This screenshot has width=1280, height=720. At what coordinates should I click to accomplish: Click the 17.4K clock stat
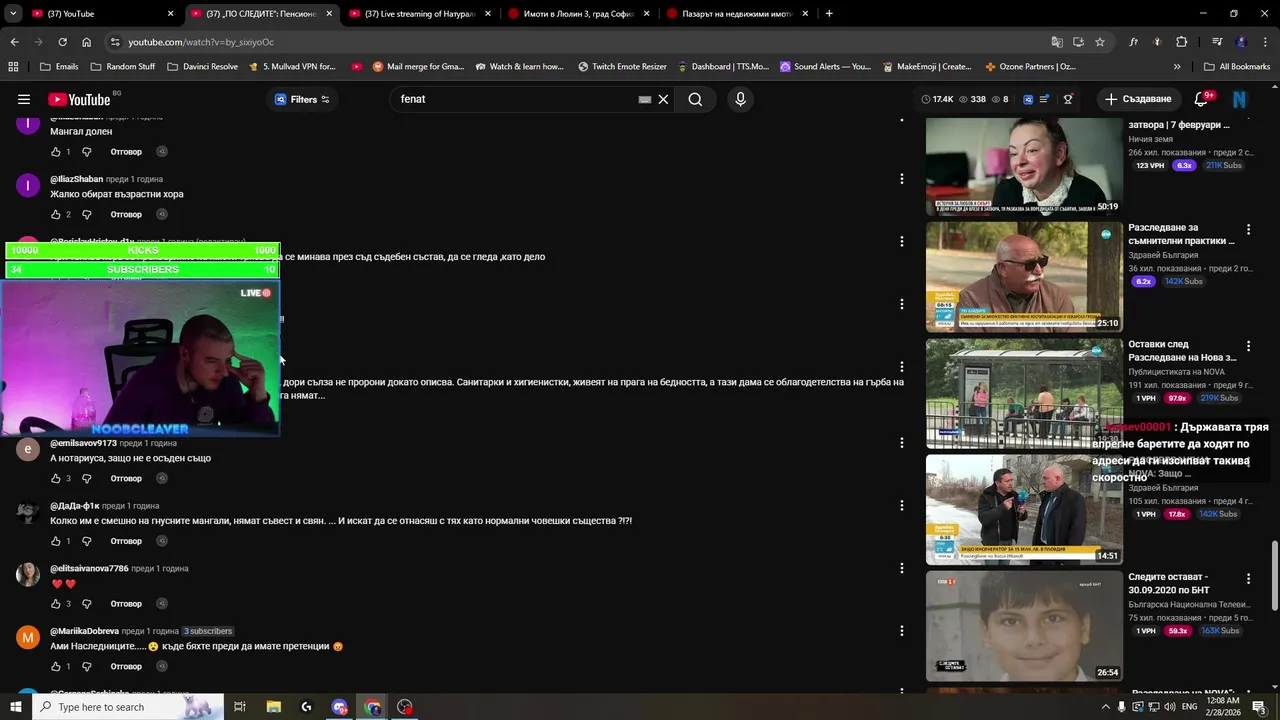(x=937, y=99)
